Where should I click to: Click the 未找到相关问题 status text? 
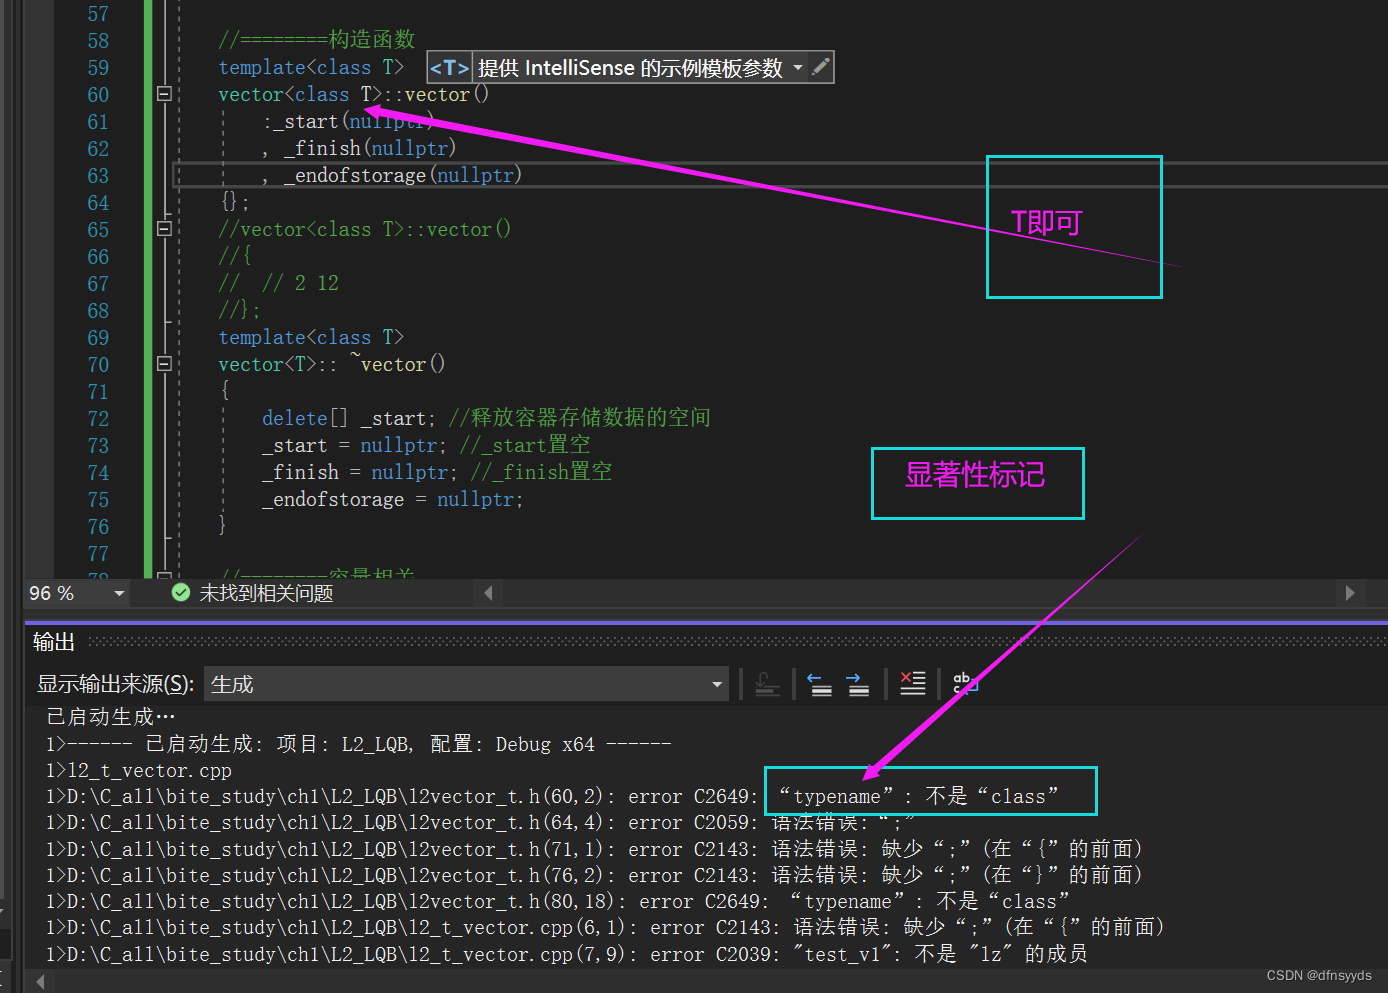click(266, 594)
